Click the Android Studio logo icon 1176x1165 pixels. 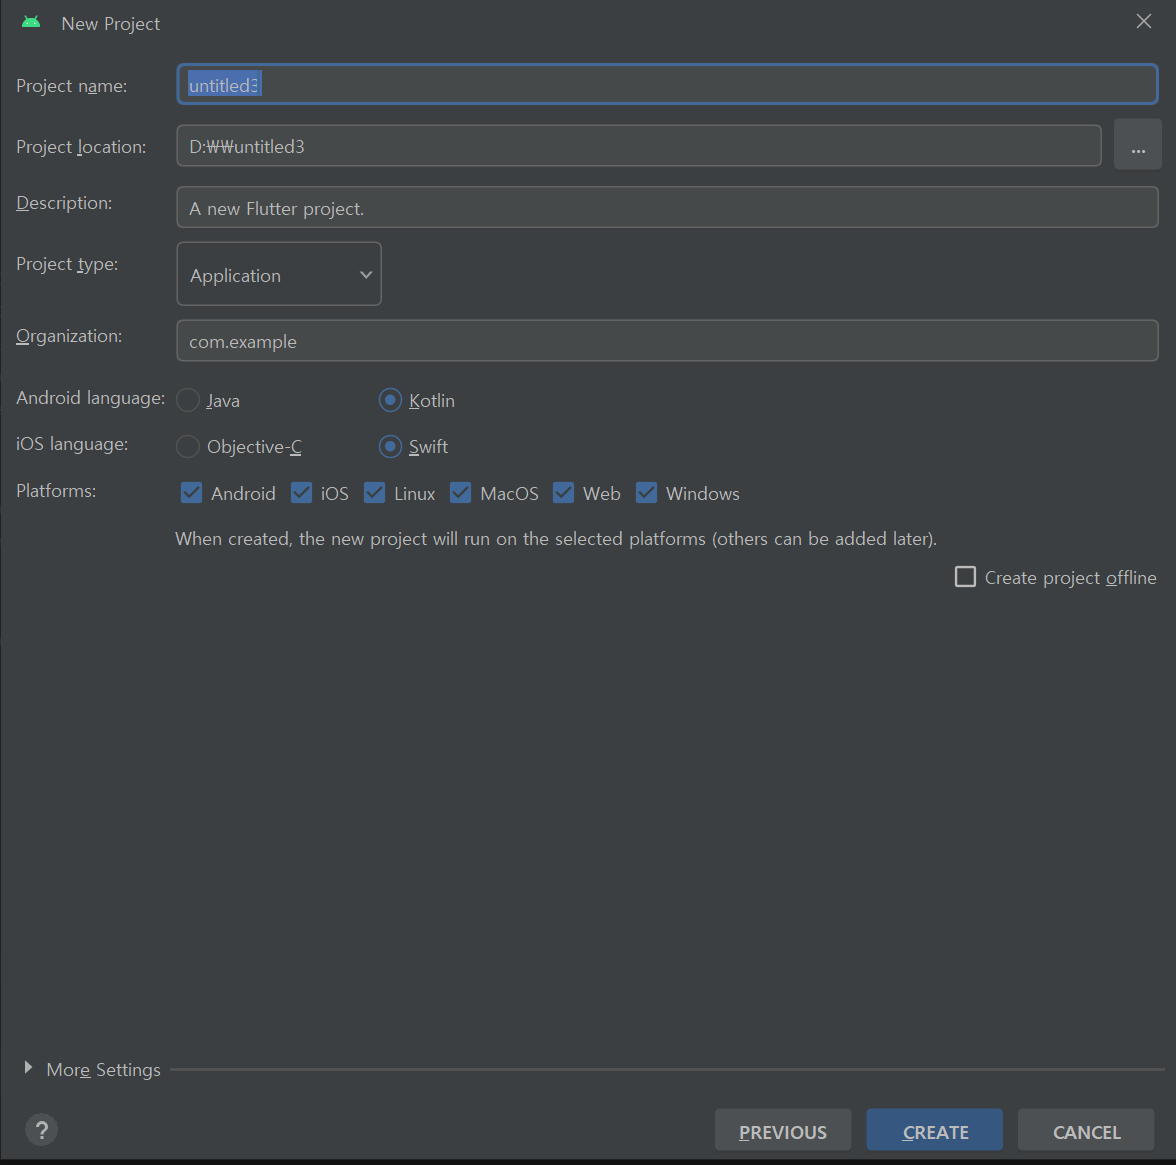point(31,23)
